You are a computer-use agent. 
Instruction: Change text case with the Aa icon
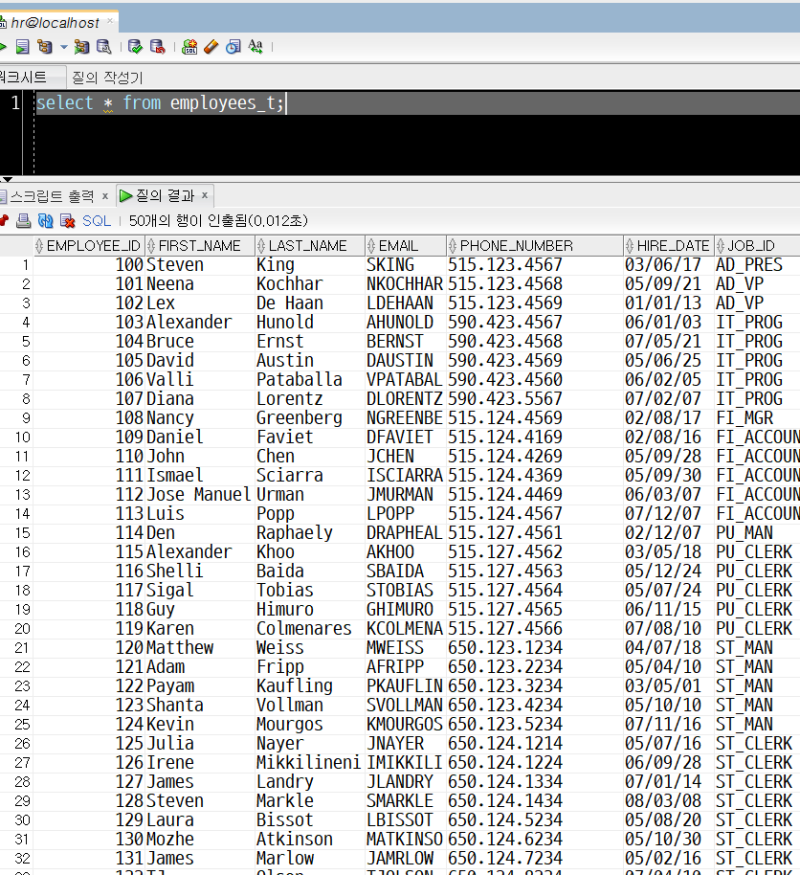[254, 46]
